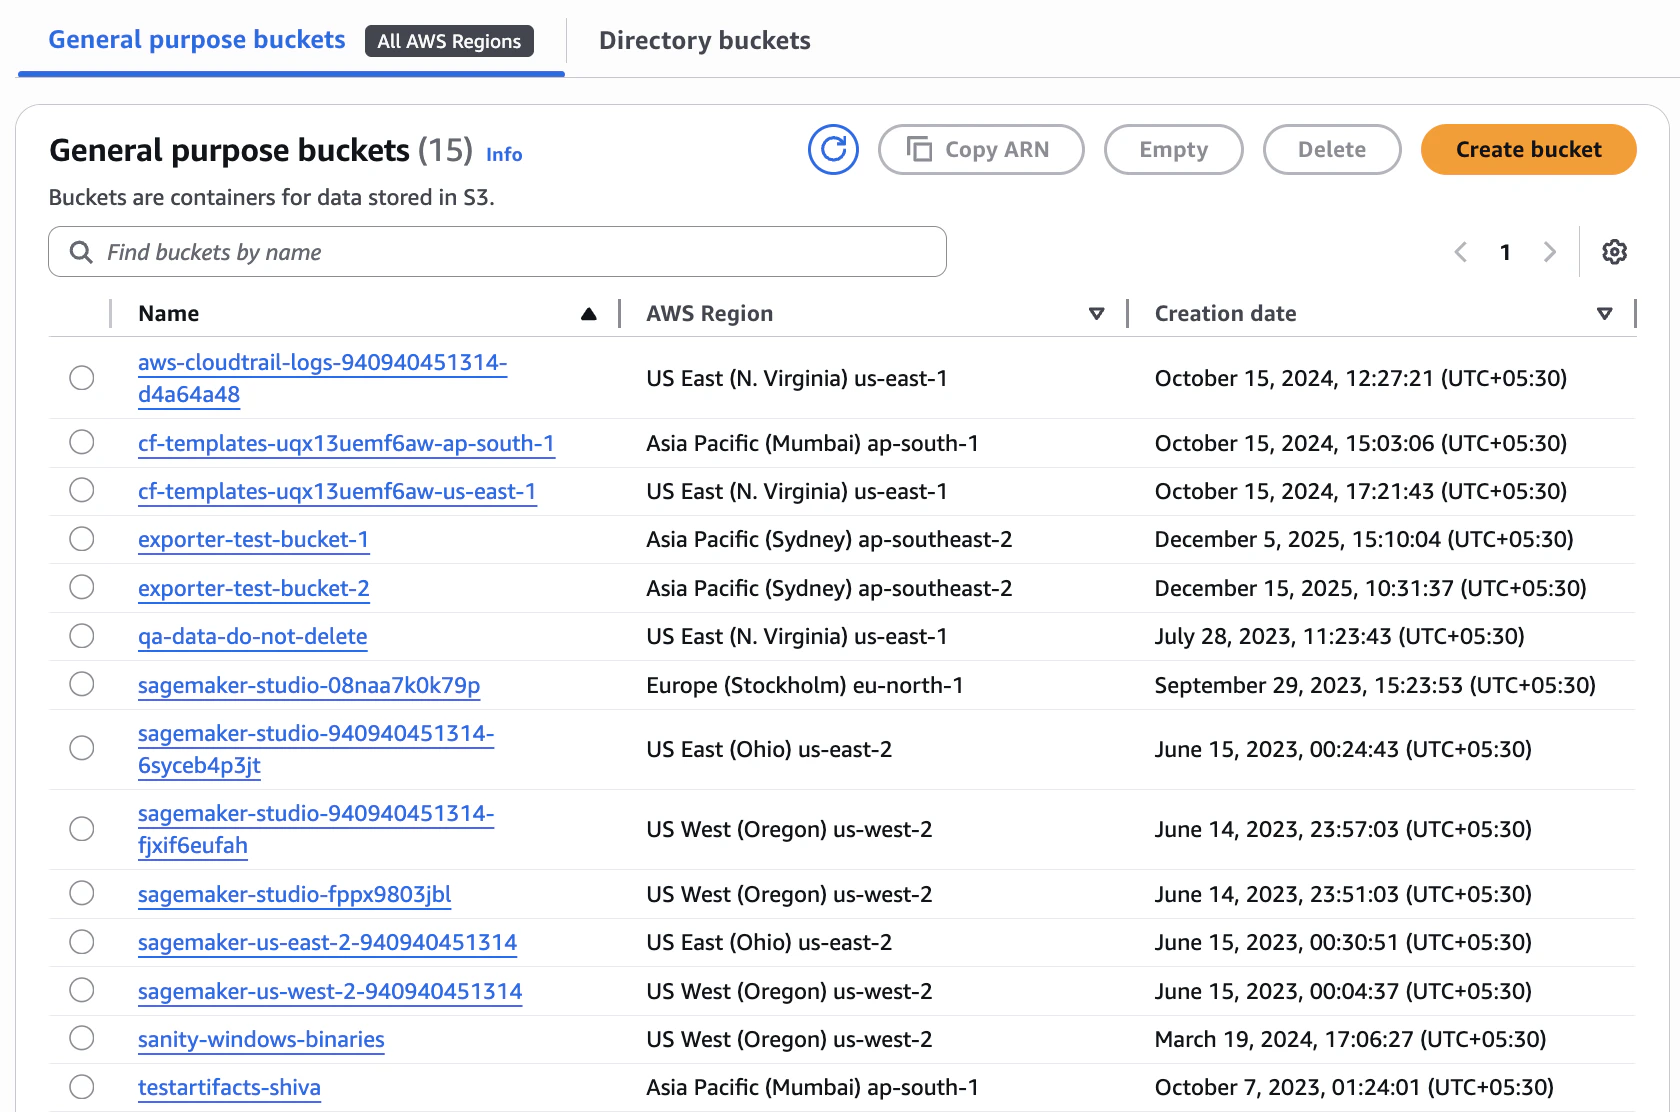Viewport: 1680px width, 1112px height.
Task: Open table preferences gear icon
Action: coord(1614,252)
